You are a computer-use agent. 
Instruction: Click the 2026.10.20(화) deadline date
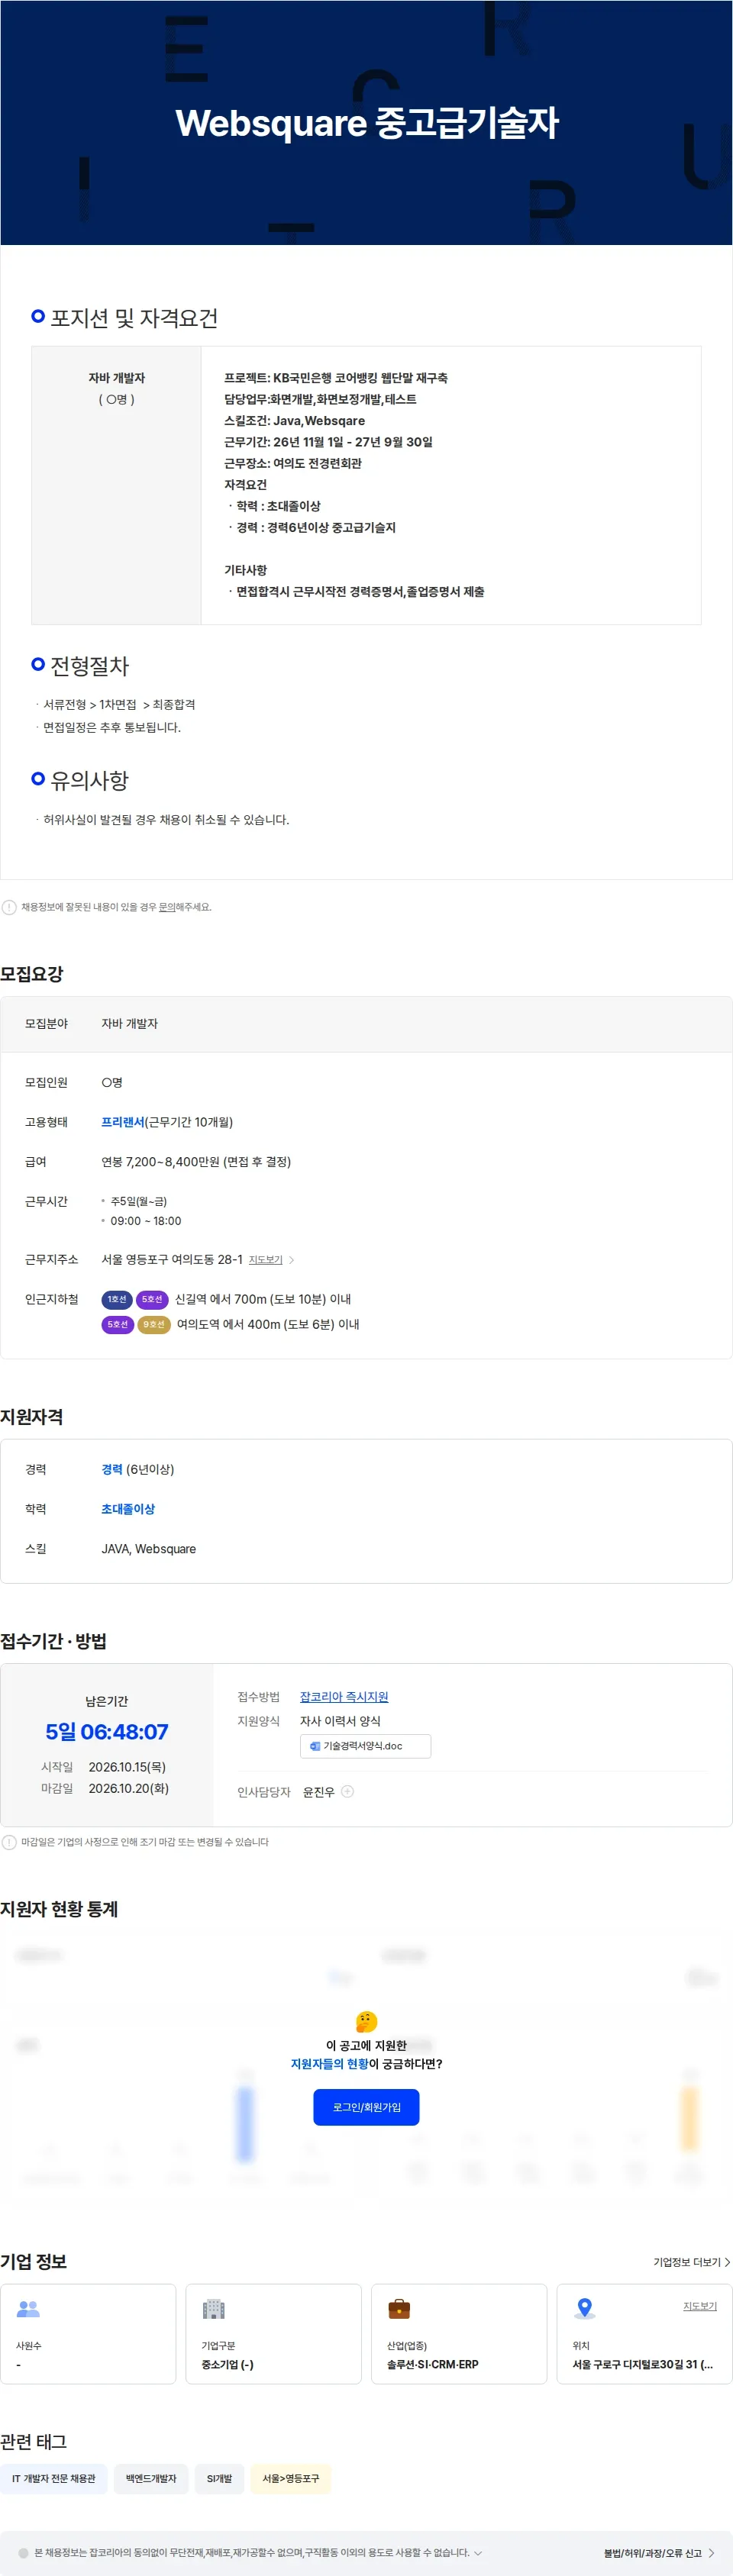[128, 1788]
